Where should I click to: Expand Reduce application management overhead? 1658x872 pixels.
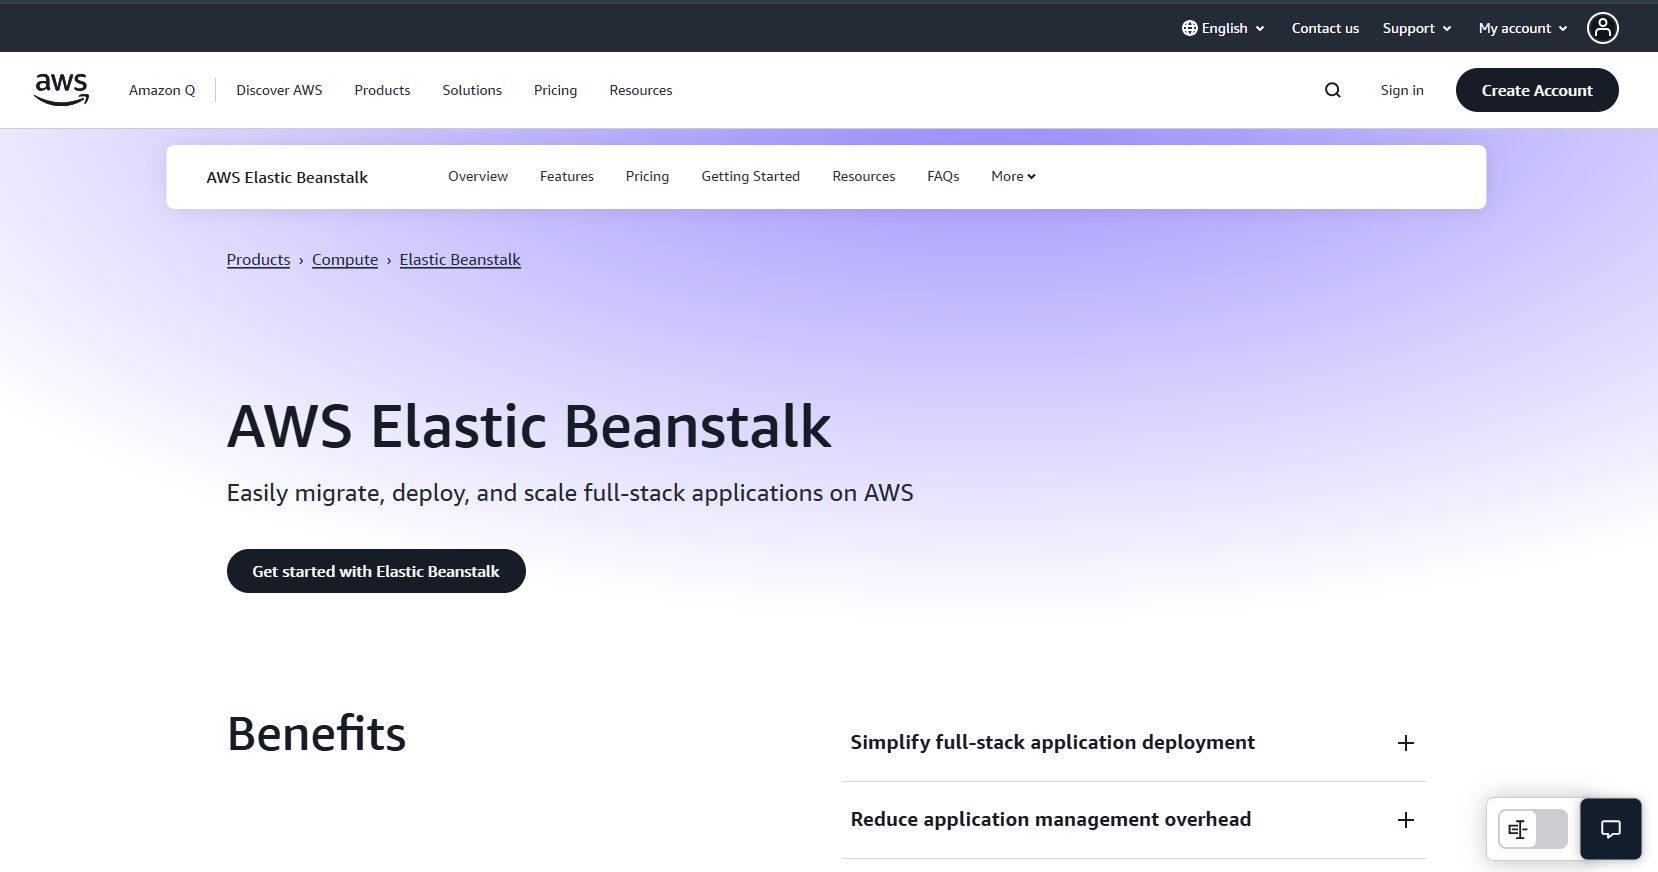coord(1133,820)
